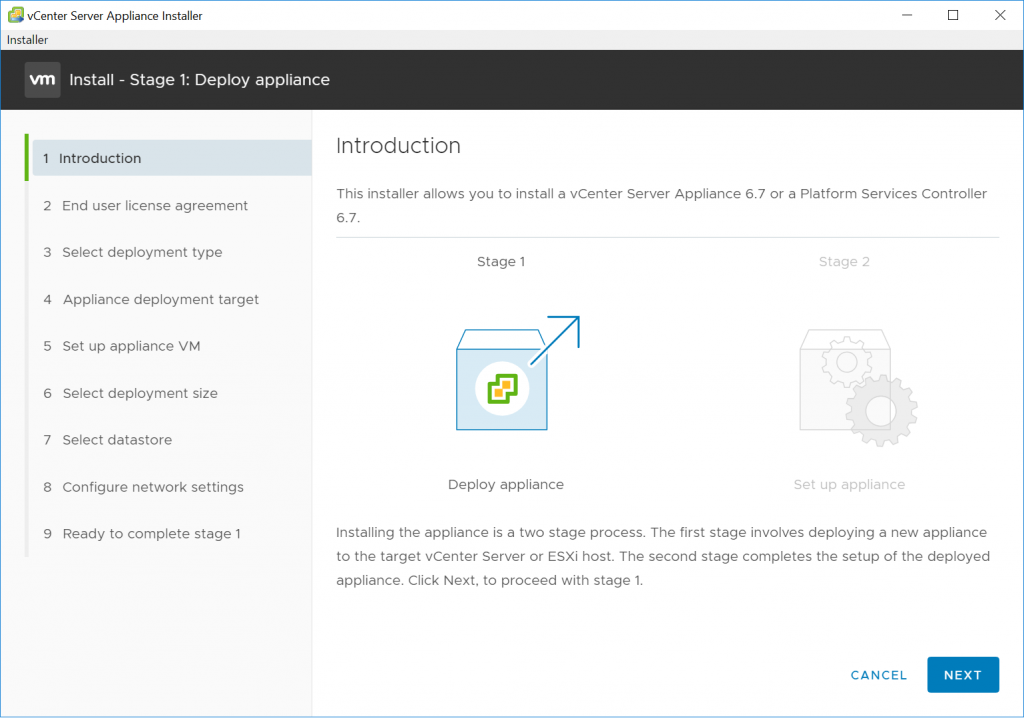1024x718 pixels.
Task: Click the Stage 2 label
Action: [x=844, y=261]
